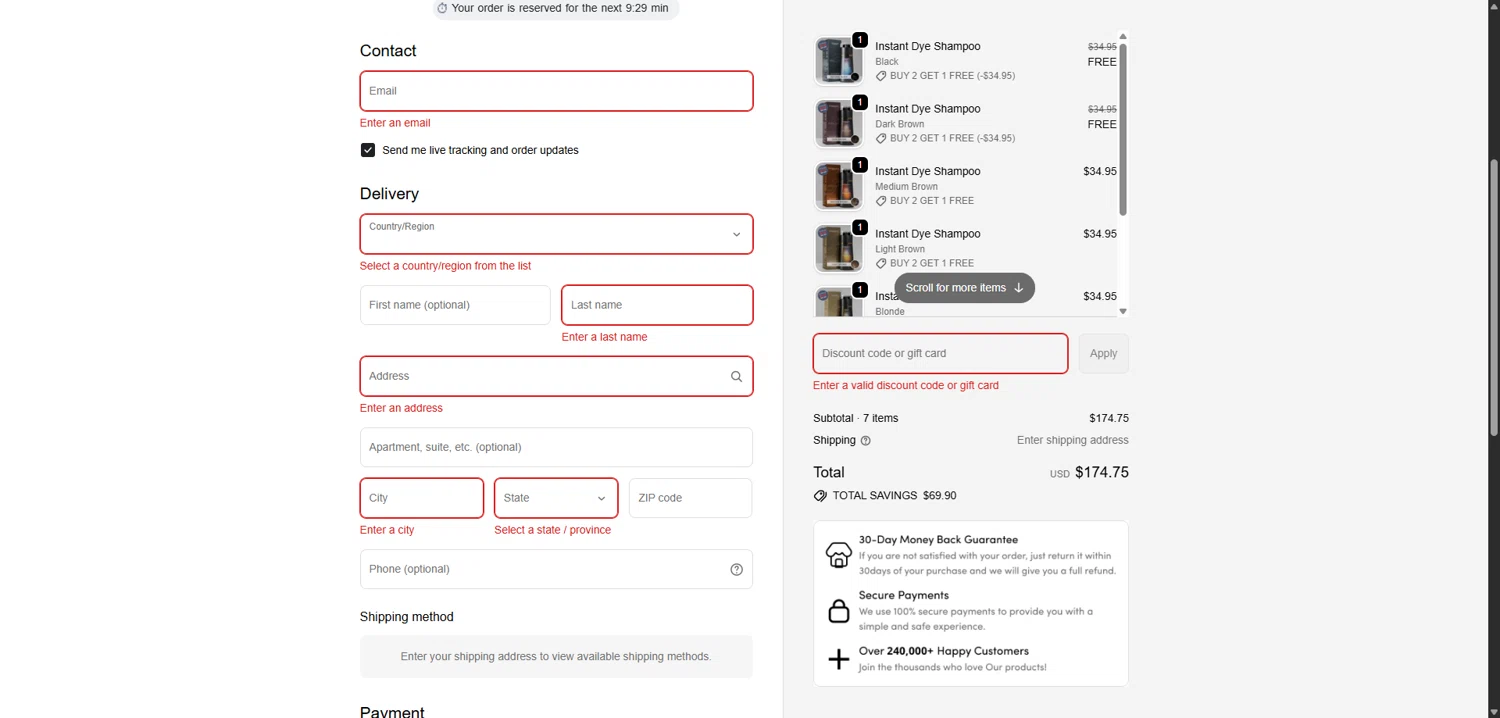Click the tag icon beside TOTAL SAVINGS

tap(820, 496)
